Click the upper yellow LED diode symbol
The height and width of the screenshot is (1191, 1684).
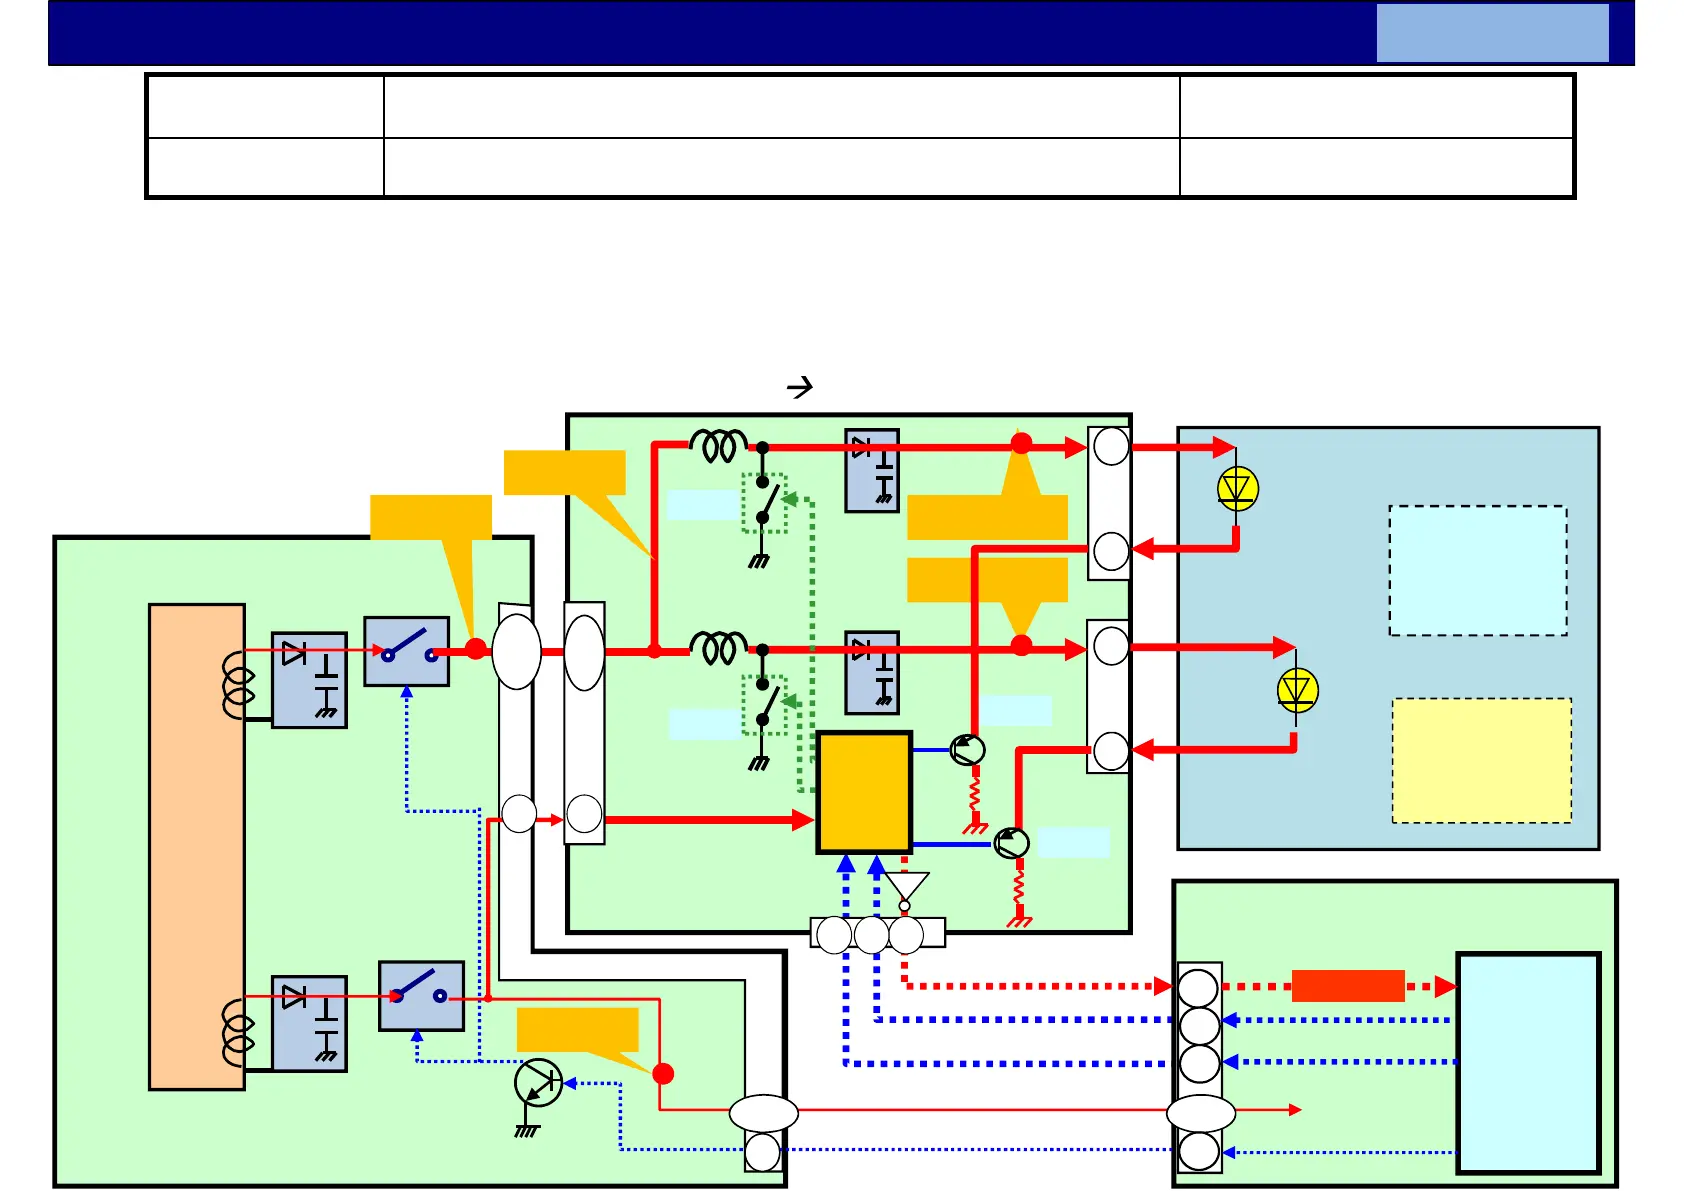(1238, 489)
